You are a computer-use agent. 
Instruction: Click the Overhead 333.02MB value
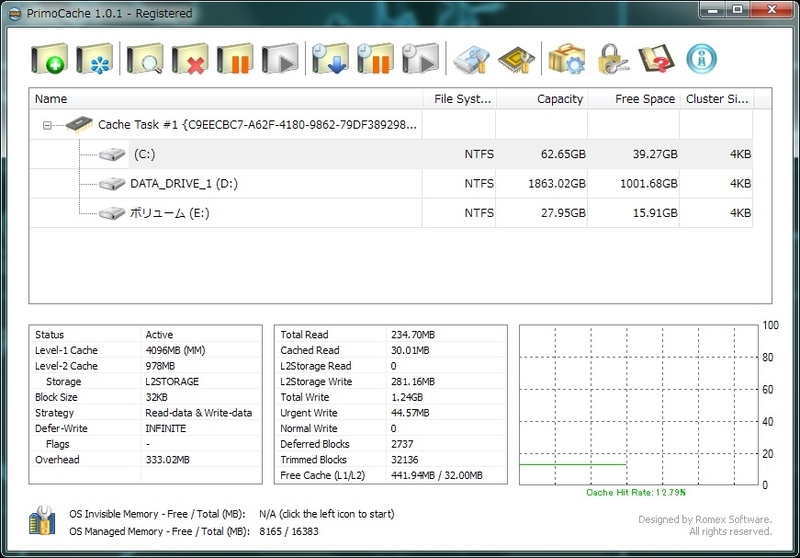point(167,460)
